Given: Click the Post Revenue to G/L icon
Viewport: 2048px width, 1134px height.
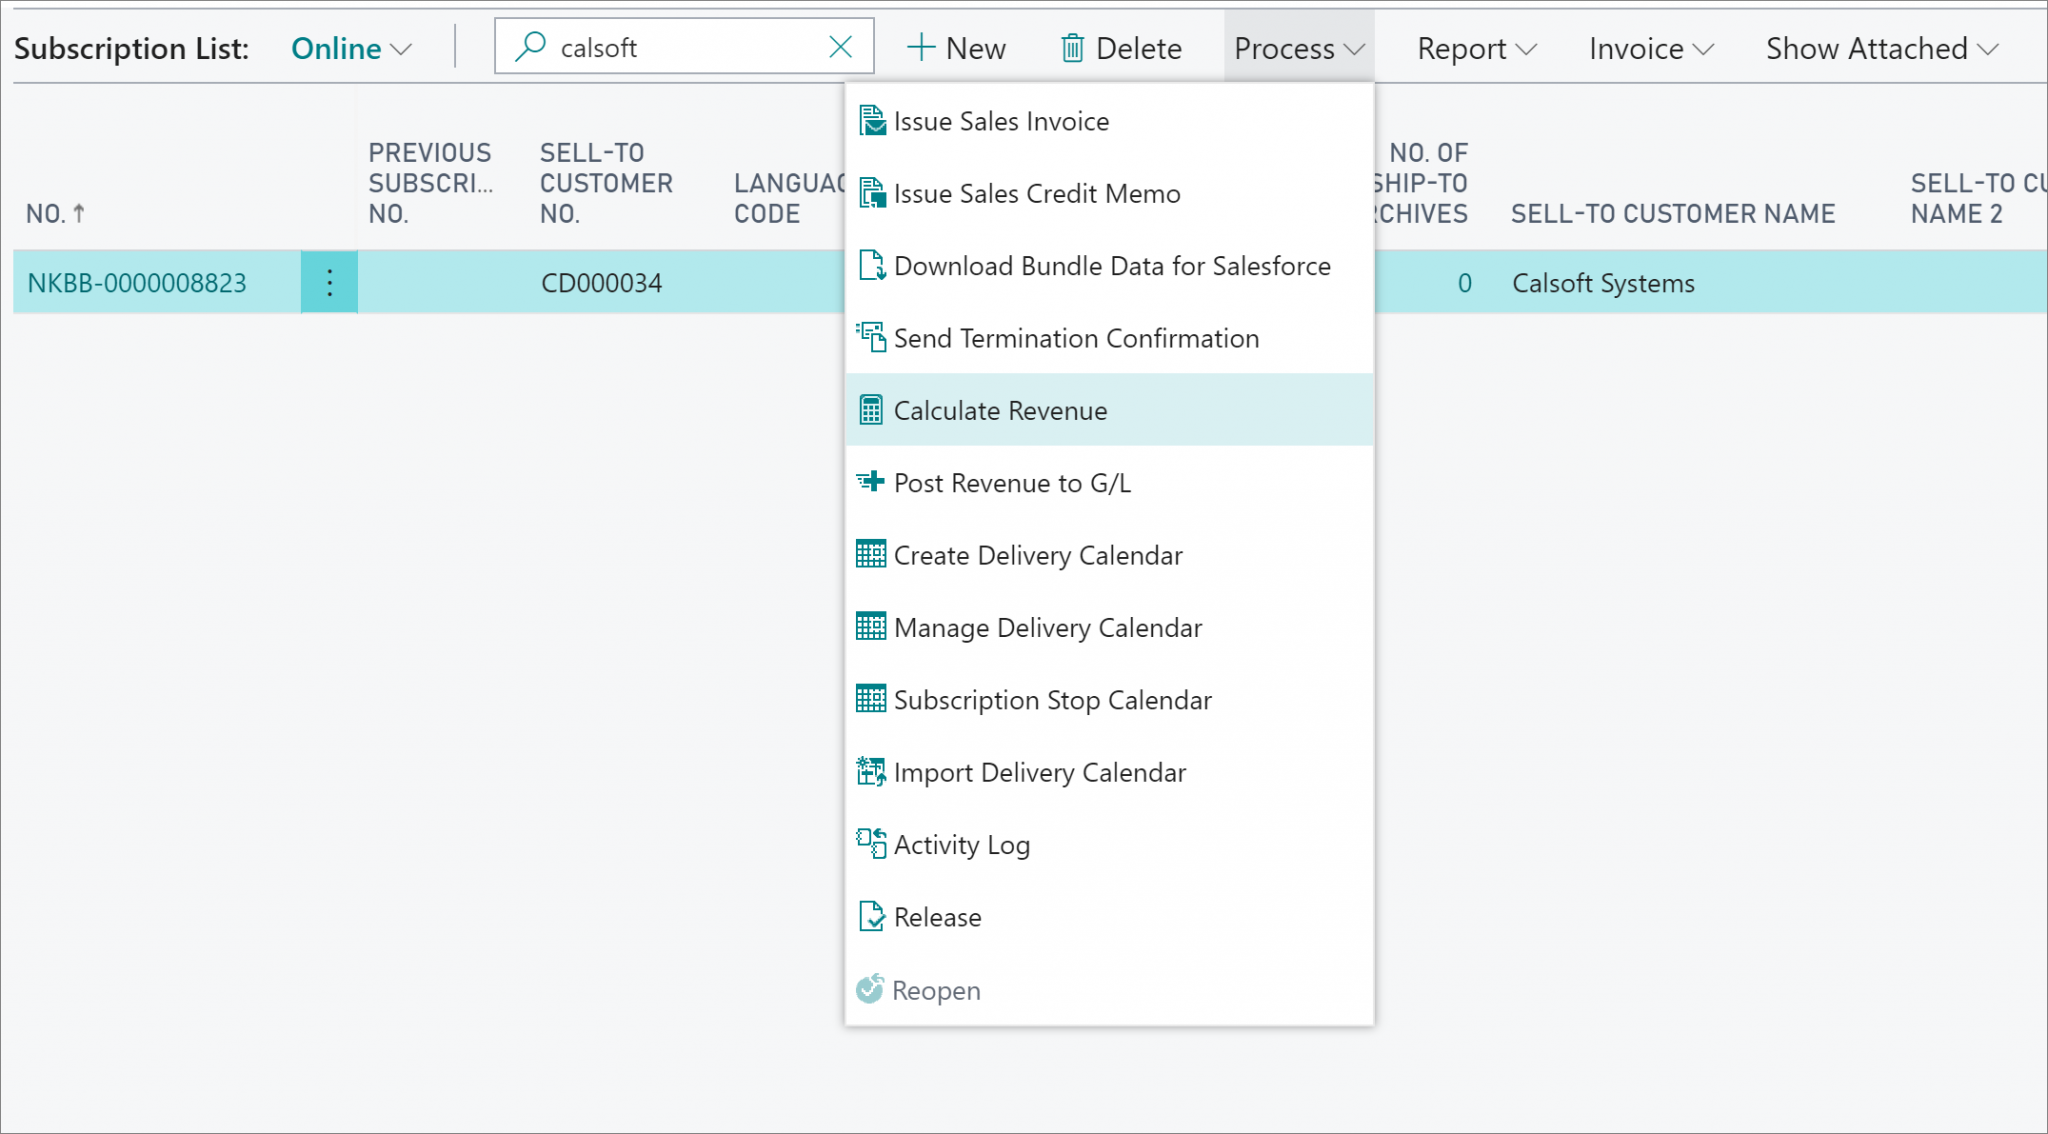Looking at the screenshot, I should 872,482.
